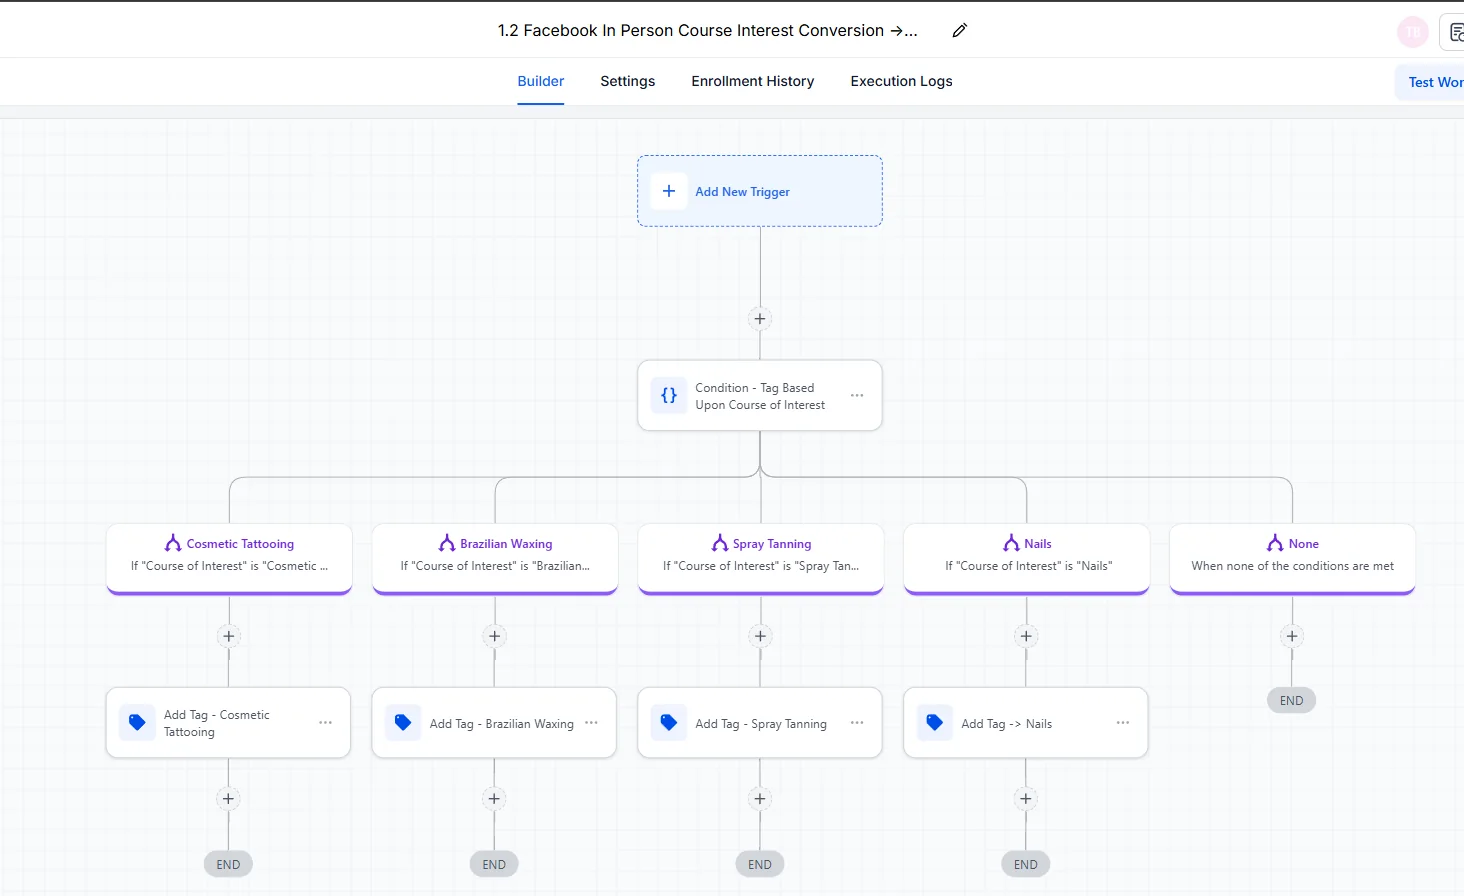Image resolution: width=1464 pixels, height=896 pixels.
Task: Click tag icon of Add Tag -> Nails
Action: 935,722
